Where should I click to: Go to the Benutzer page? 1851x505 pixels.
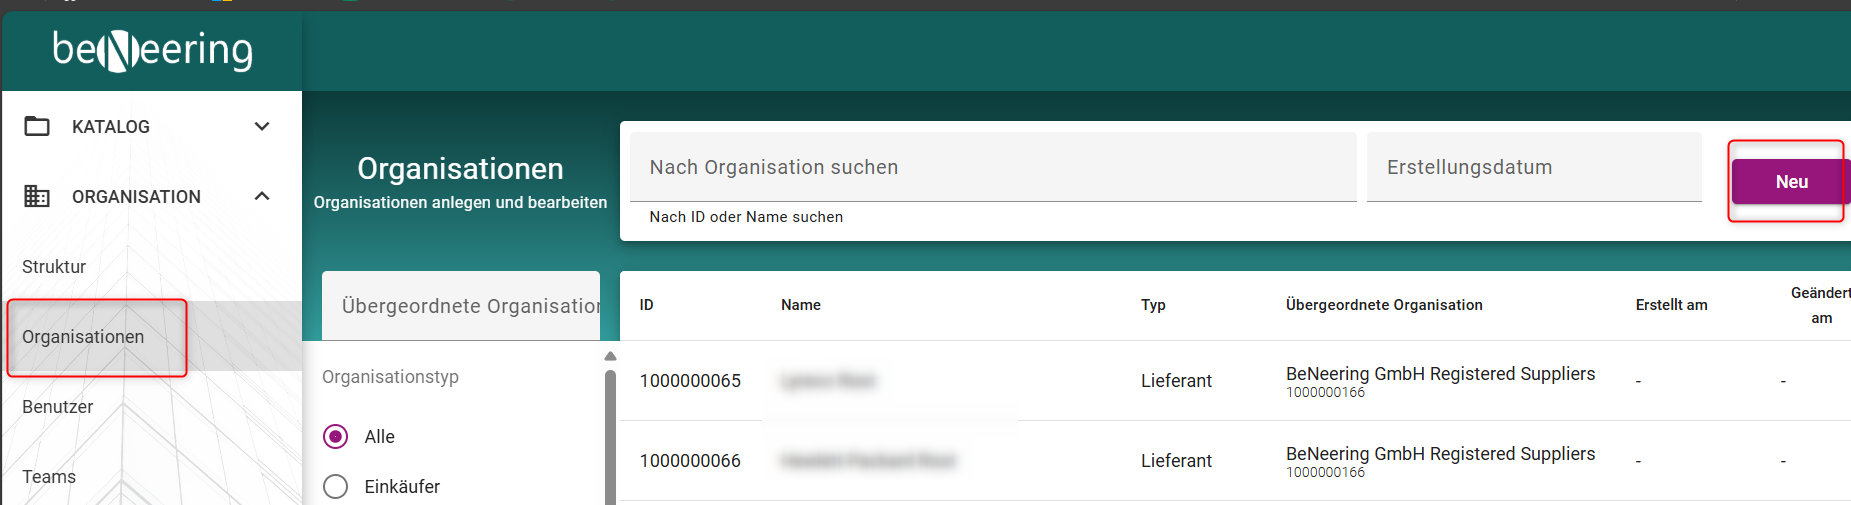pyautogui.click(x=58, y=407)
